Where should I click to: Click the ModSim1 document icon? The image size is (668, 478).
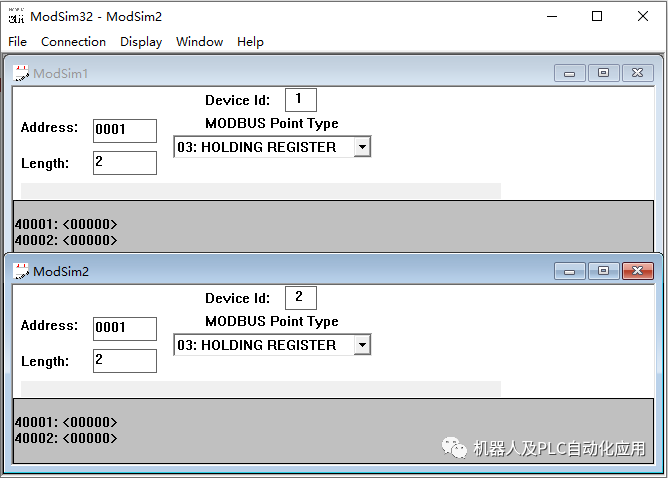21,73
